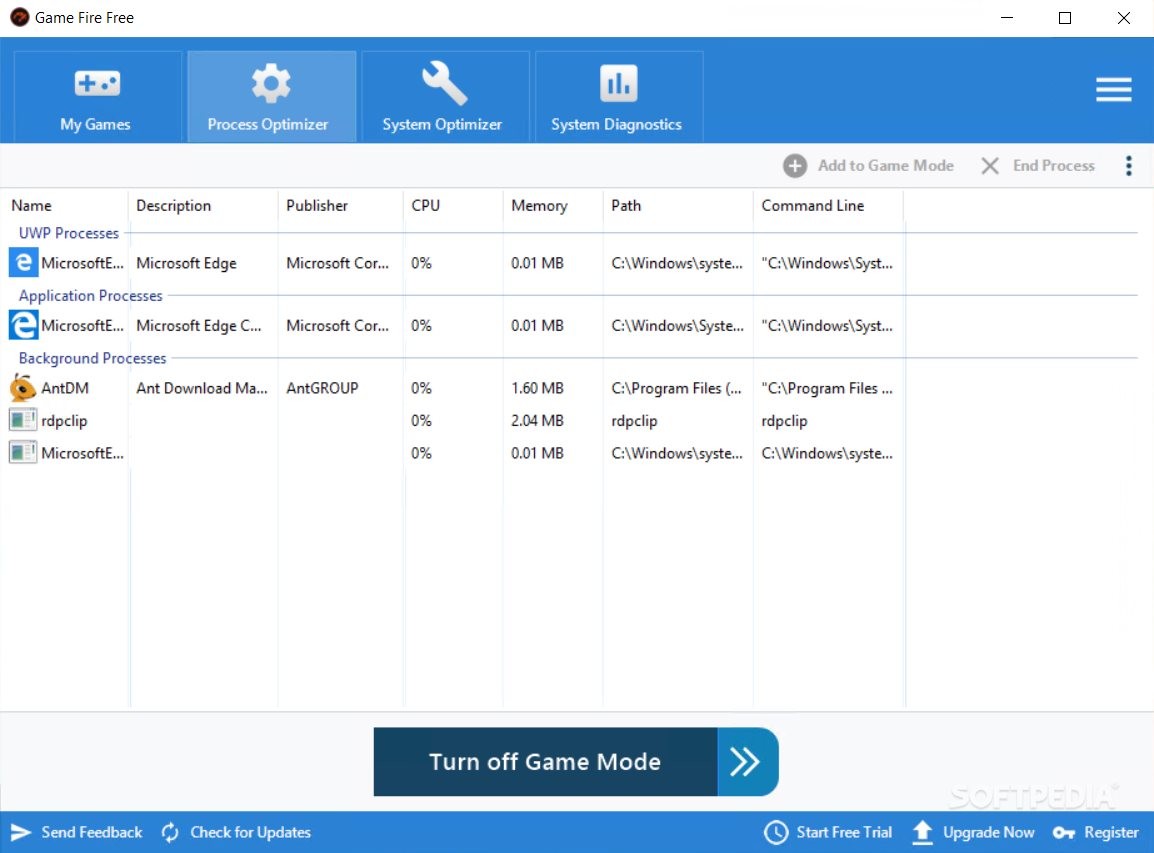Click the My Games gamepad icon
The image size is (1154, 853).
click(97, 83)
